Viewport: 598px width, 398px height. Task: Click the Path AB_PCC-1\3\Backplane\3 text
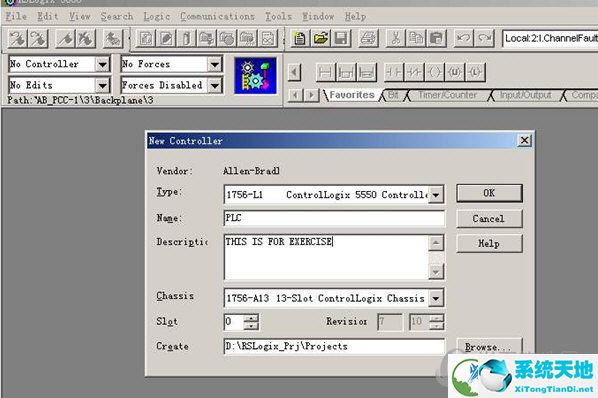[80, 100]
